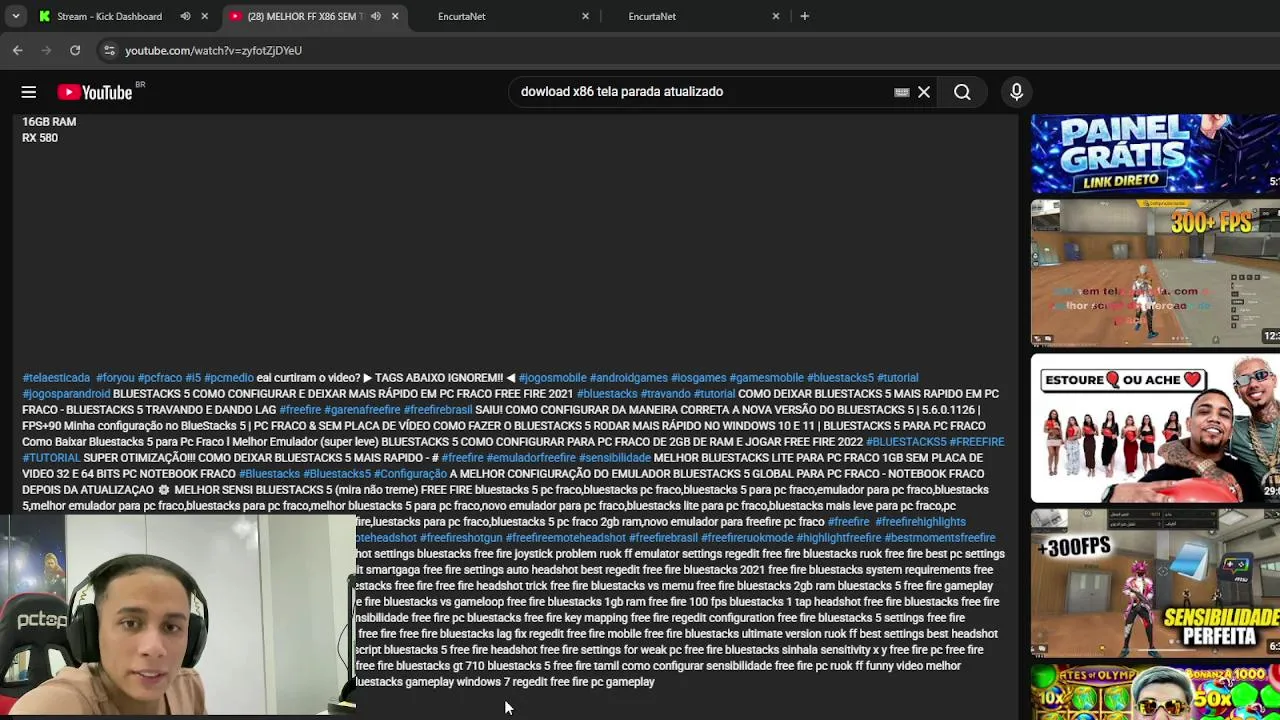
Task: Click the youtube.com address bar URL
Action: [213, 50]
